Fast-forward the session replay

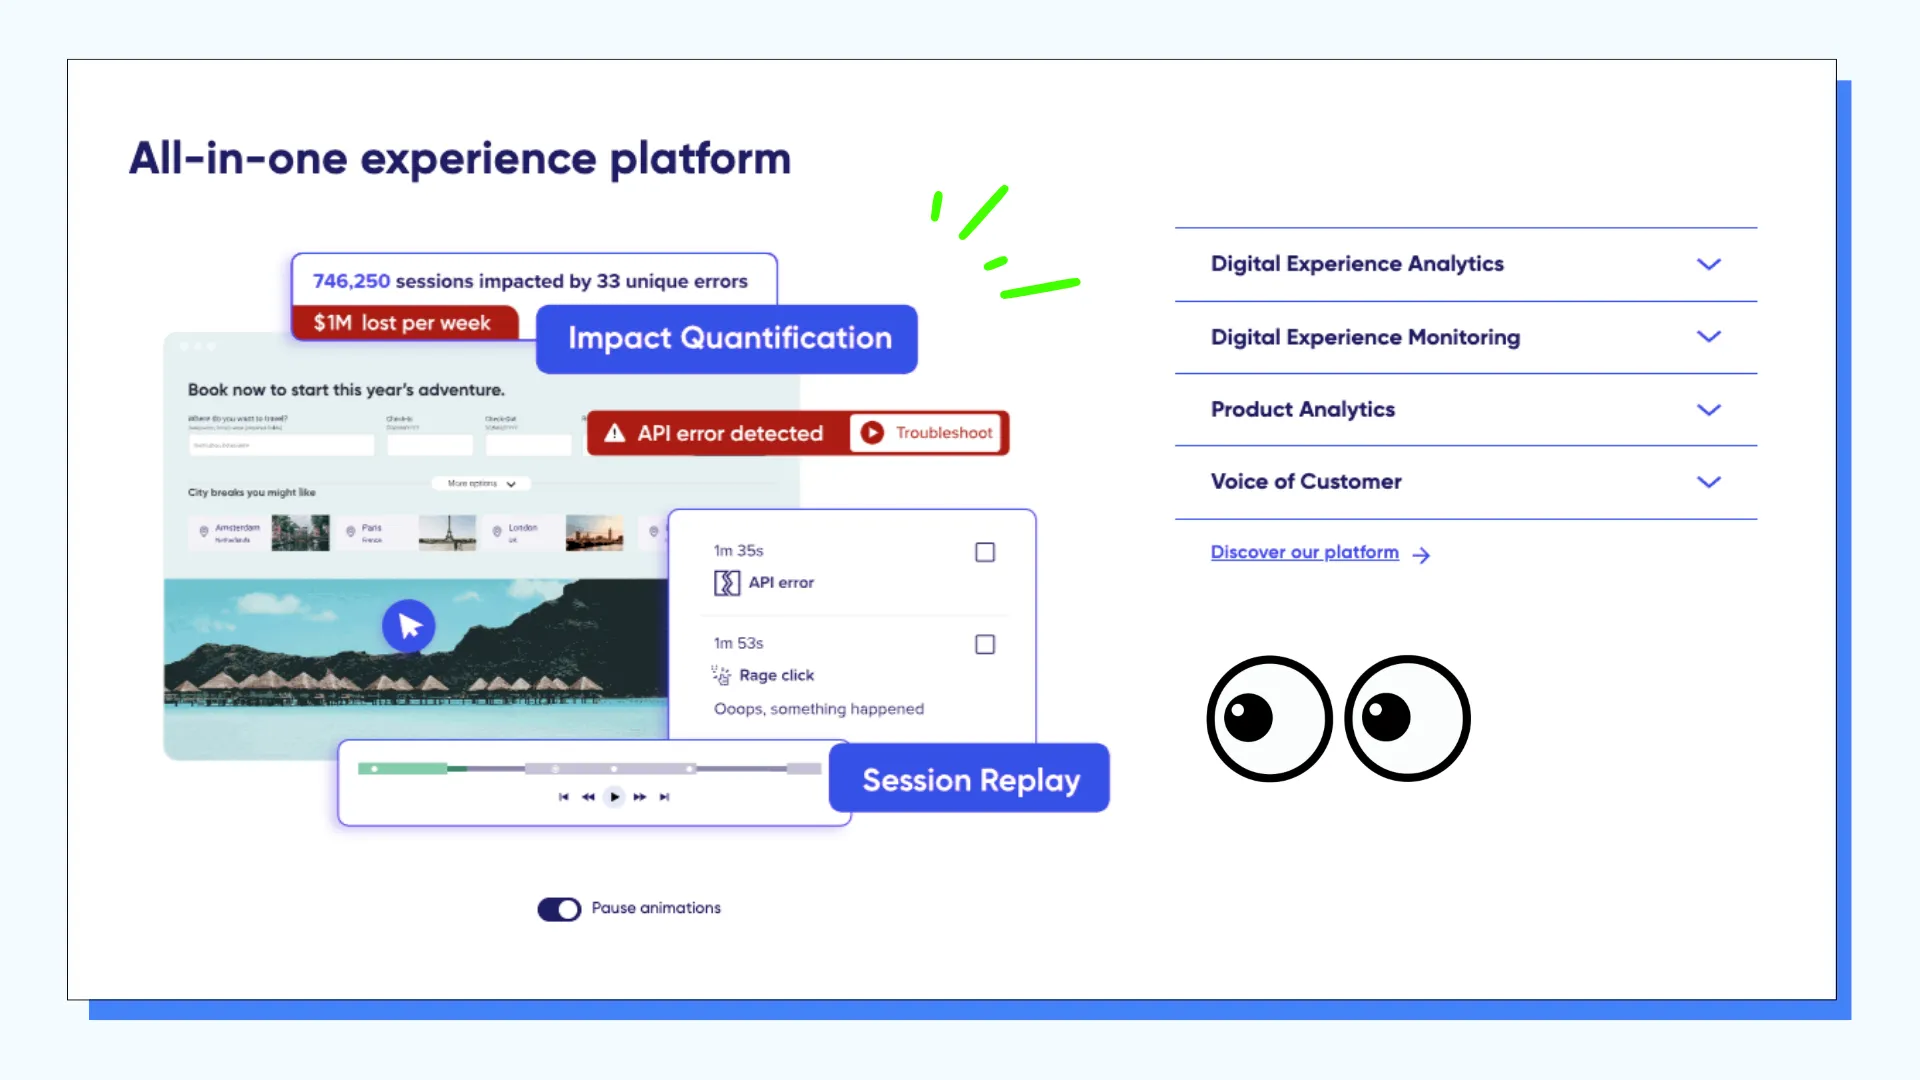[x=640, y=797]
